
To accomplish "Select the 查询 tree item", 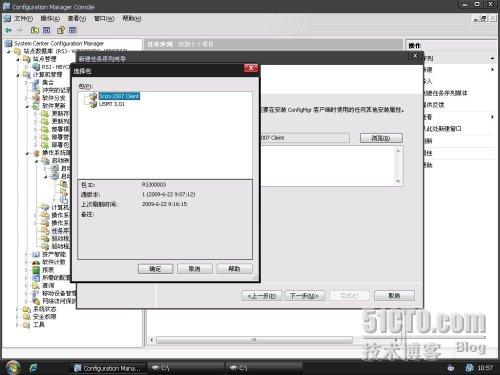I will click(48, 286).
